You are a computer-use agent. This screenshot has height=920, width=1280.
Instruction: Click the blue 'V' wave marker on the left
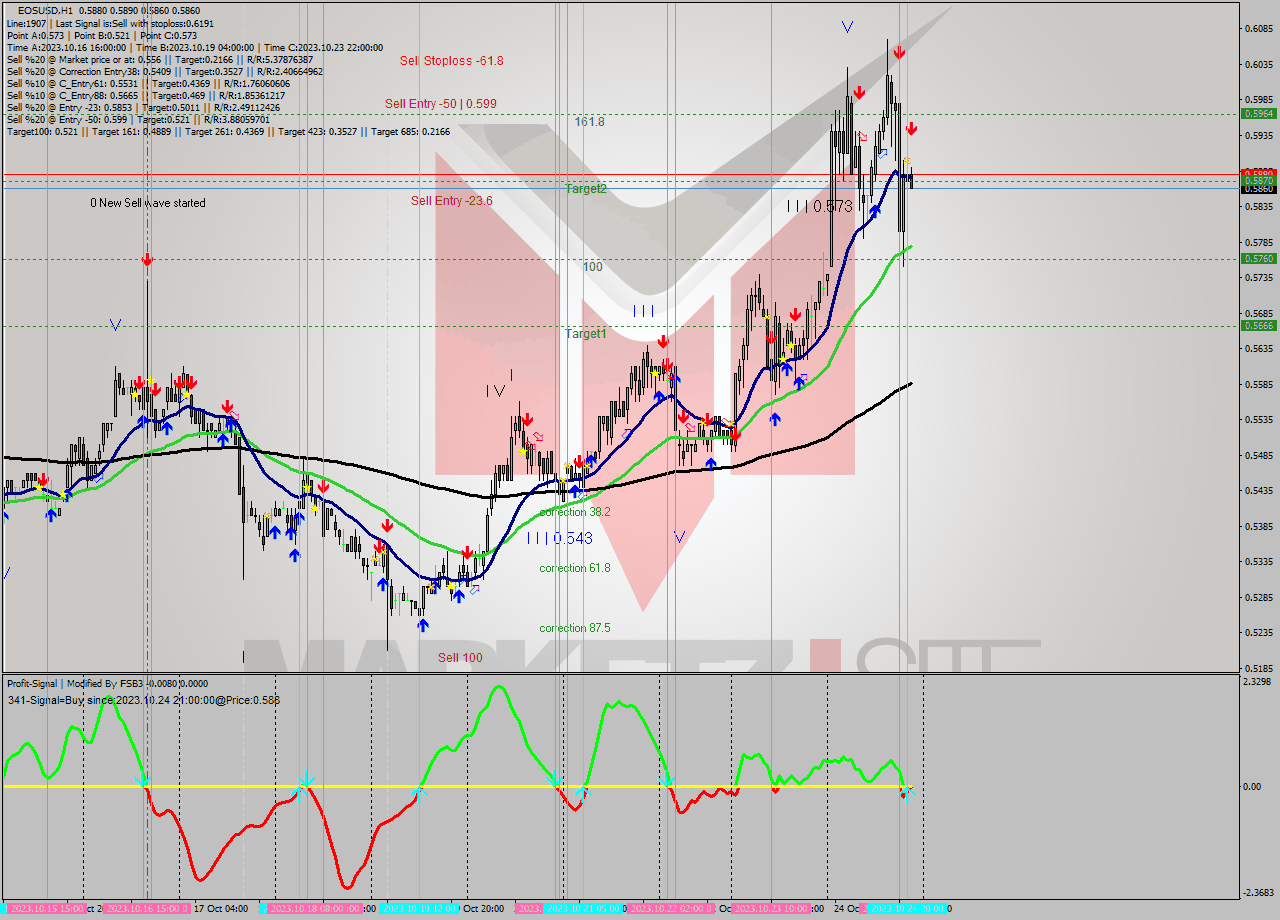[x=116, y=324]
